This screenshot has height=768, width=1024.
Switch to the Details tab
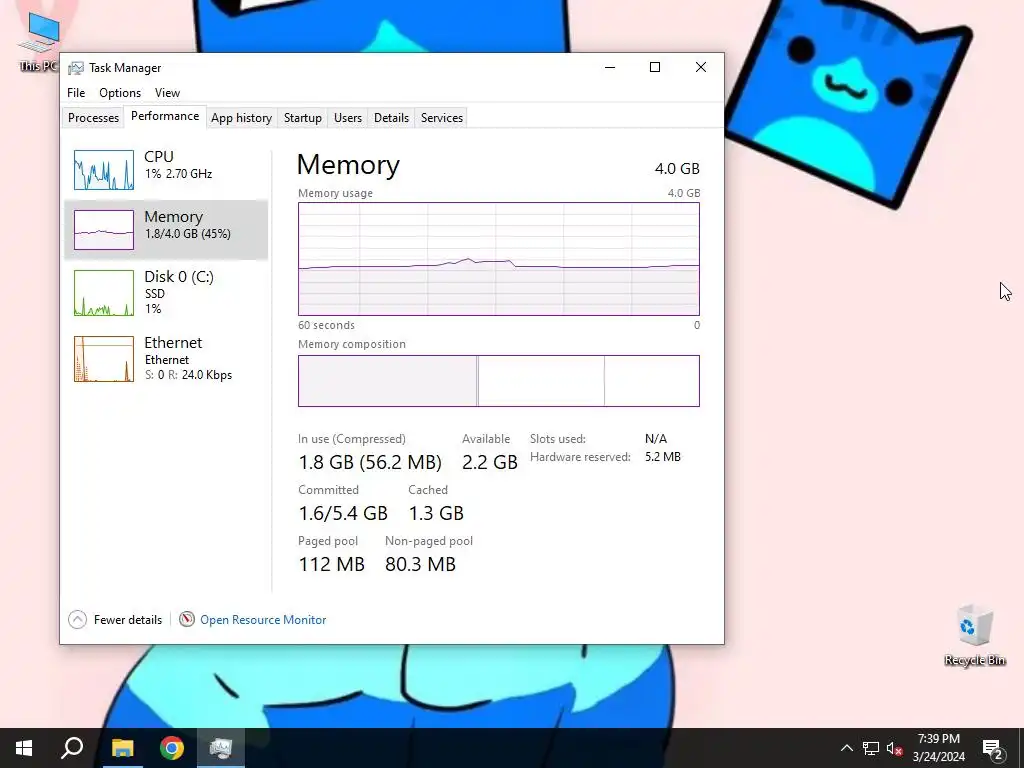(x=391, y=118)
